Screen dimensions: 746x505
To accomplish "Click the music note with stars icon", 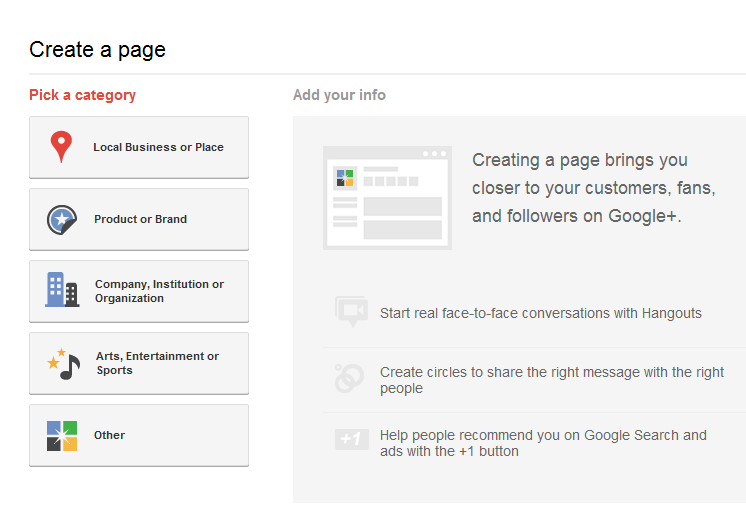I will pyautogui.click(x=64, y=364).
